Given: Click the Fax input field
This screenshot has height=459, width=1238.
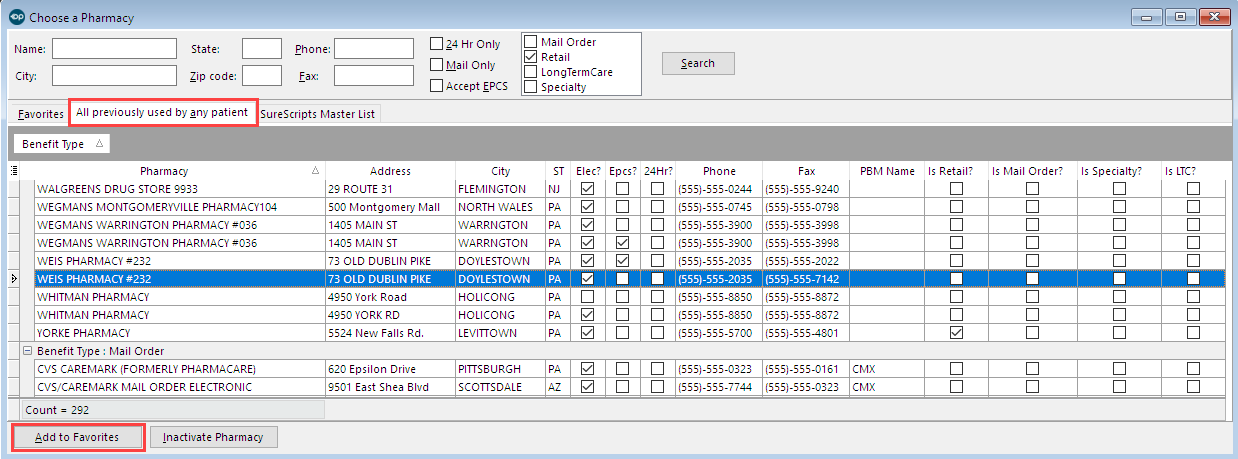Looking at the screenshot, I should (x=374, y=75).
